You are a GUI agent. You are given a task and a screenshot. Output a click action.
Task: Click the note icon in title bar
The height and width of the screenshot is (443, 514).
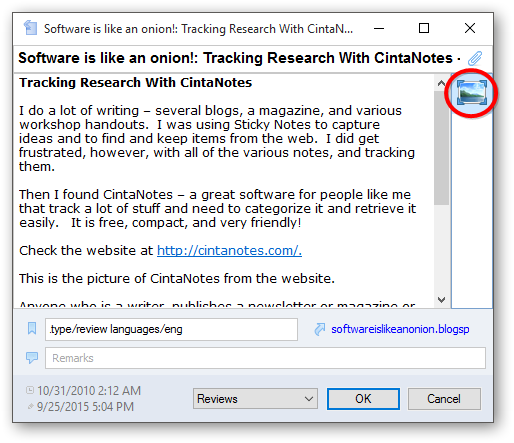tap(30, 28)
